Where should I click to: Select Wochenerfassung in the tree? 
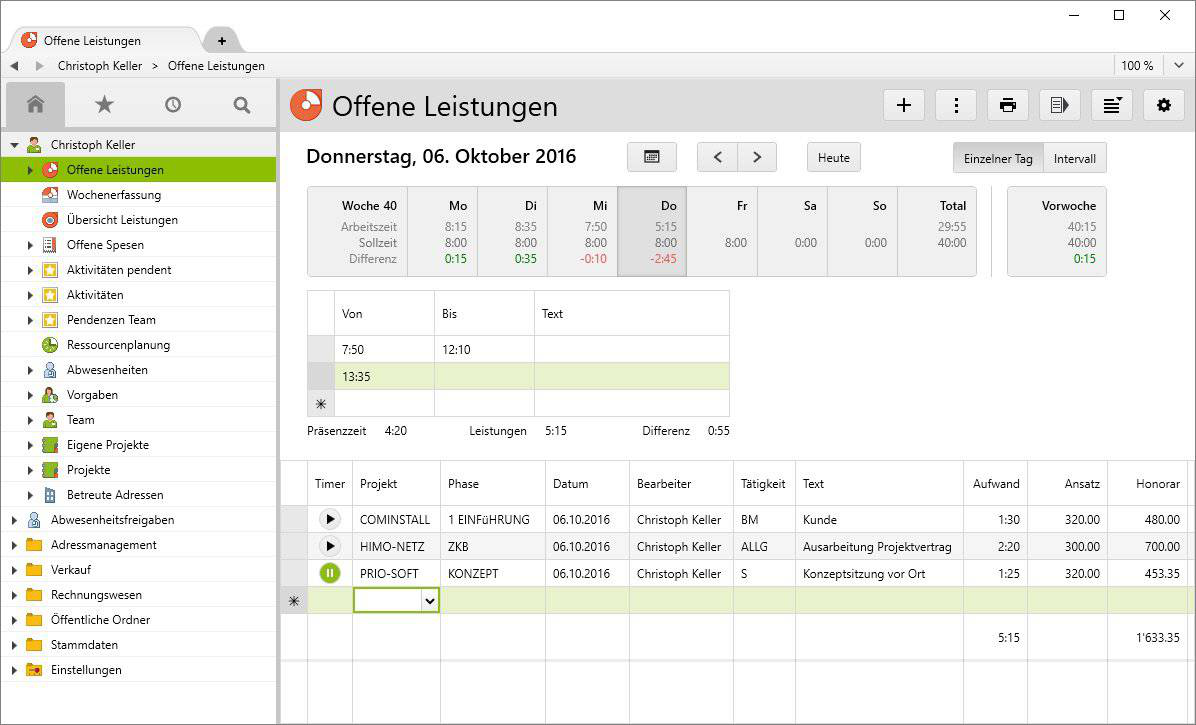(x=114, y=194)
